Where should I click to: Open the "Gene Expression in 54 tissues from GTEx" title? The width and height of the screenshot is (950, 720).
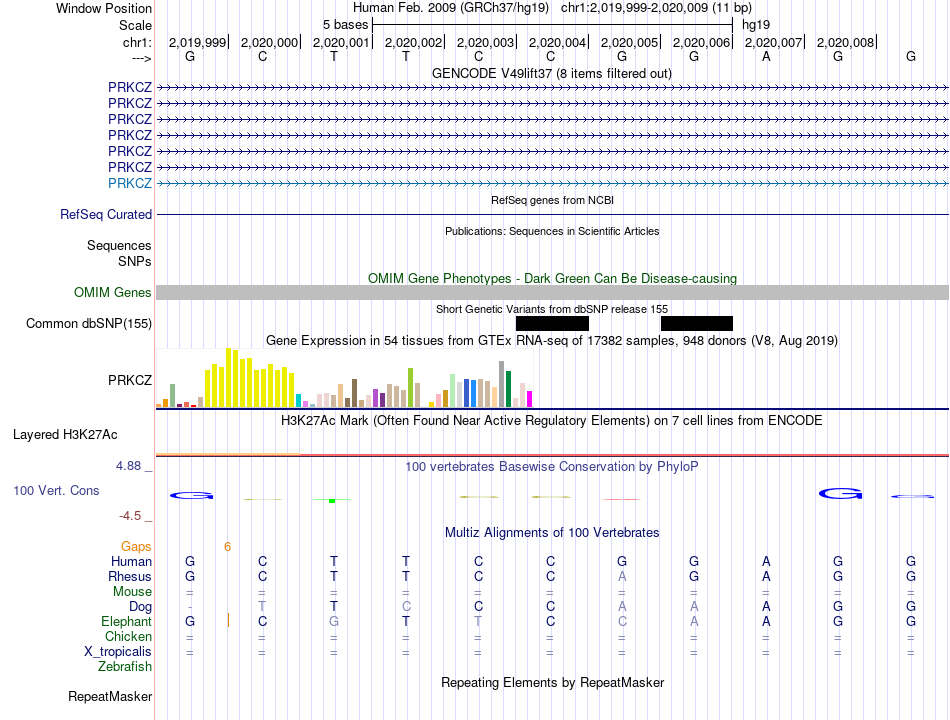coord(552,341)
